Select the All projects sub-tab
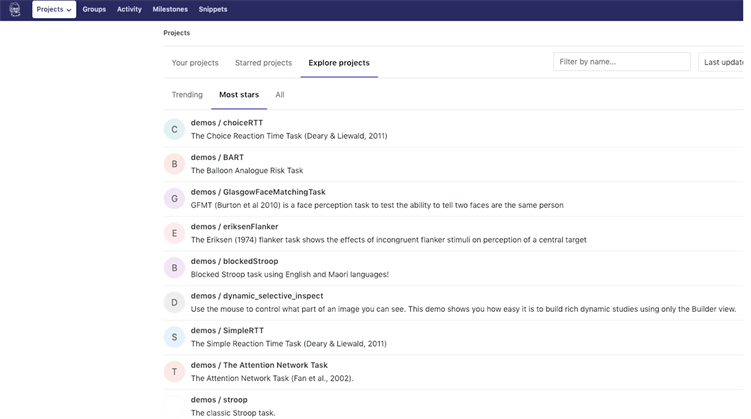 280,95
